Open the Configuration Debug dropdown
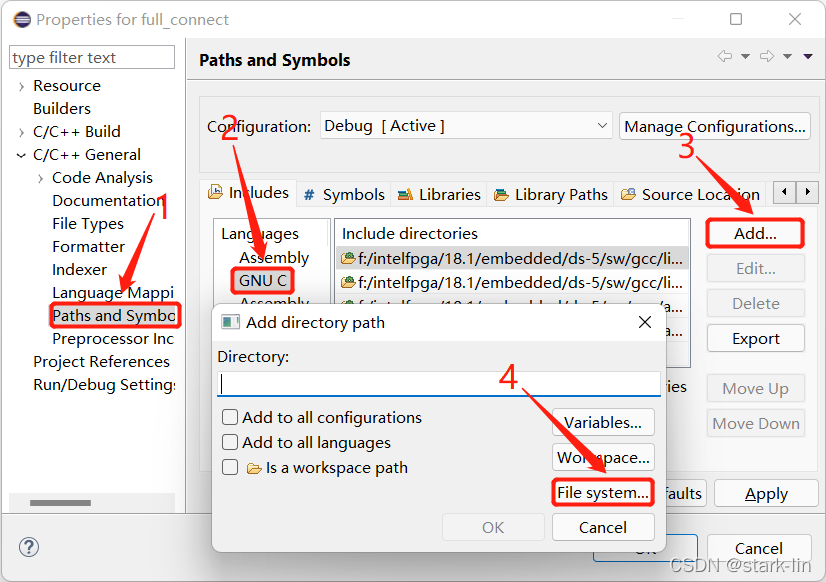Image resolution: width=826 pixels, height=582 pixels. click(466, 126)
